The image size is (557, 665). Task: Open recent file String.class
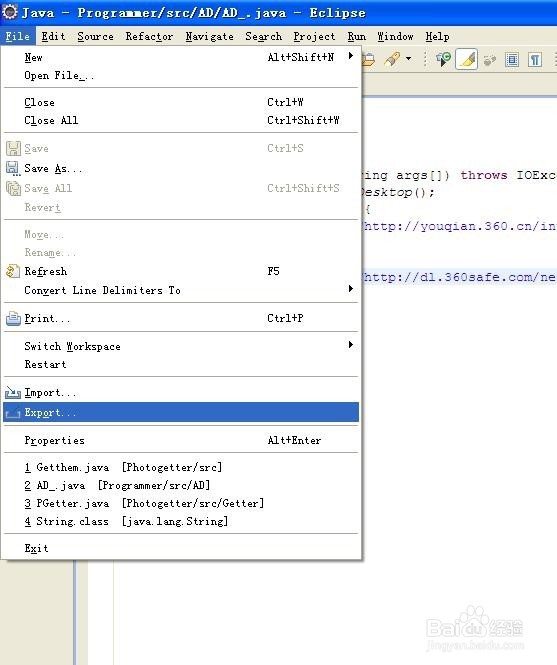point(181,521)
